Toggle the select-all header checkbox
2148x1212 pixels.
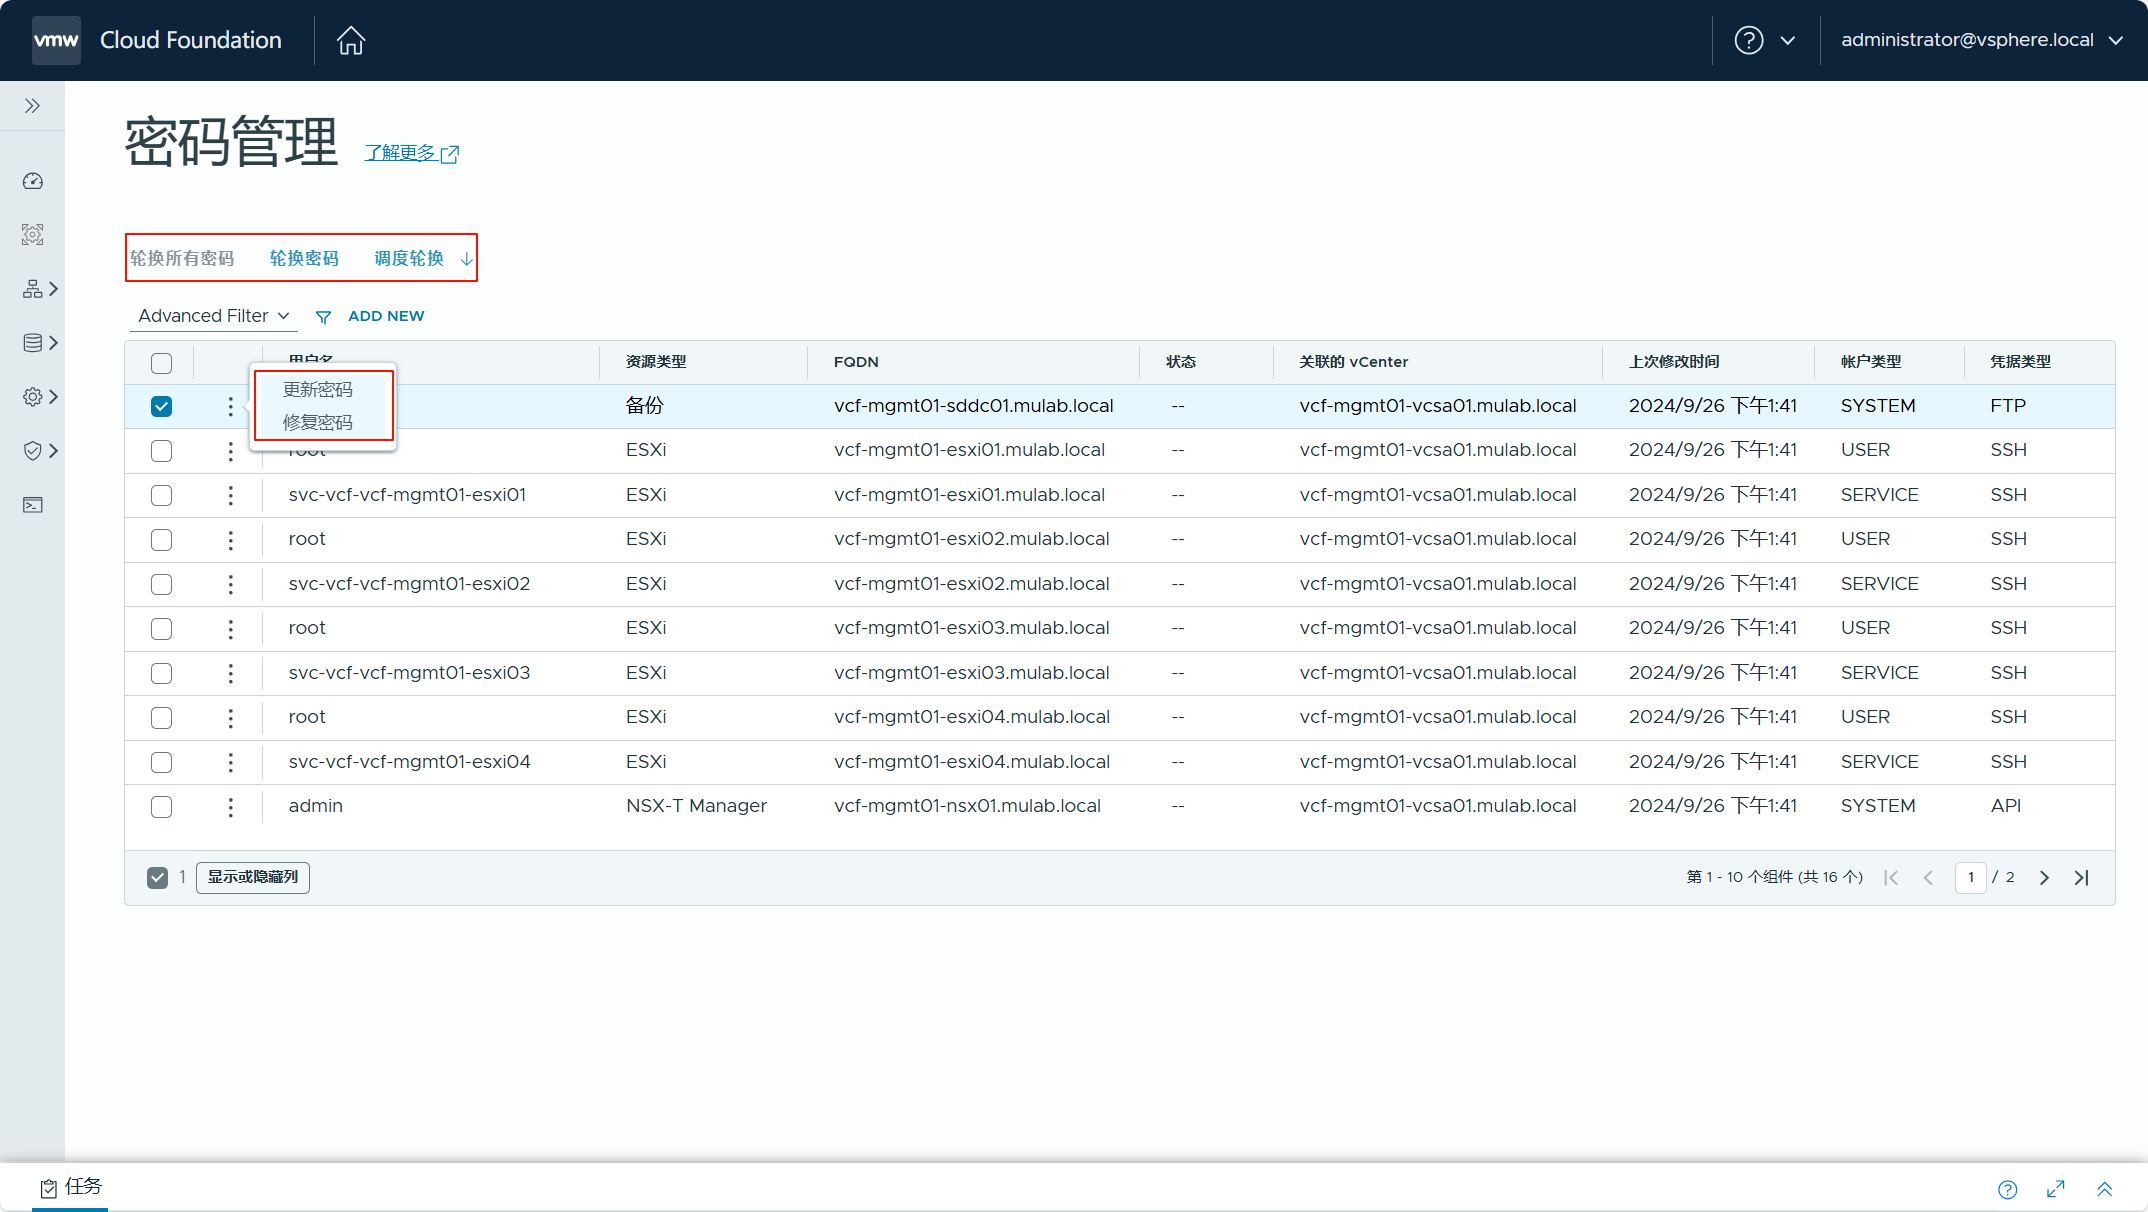pyautogui.click(x=161, y=363)
